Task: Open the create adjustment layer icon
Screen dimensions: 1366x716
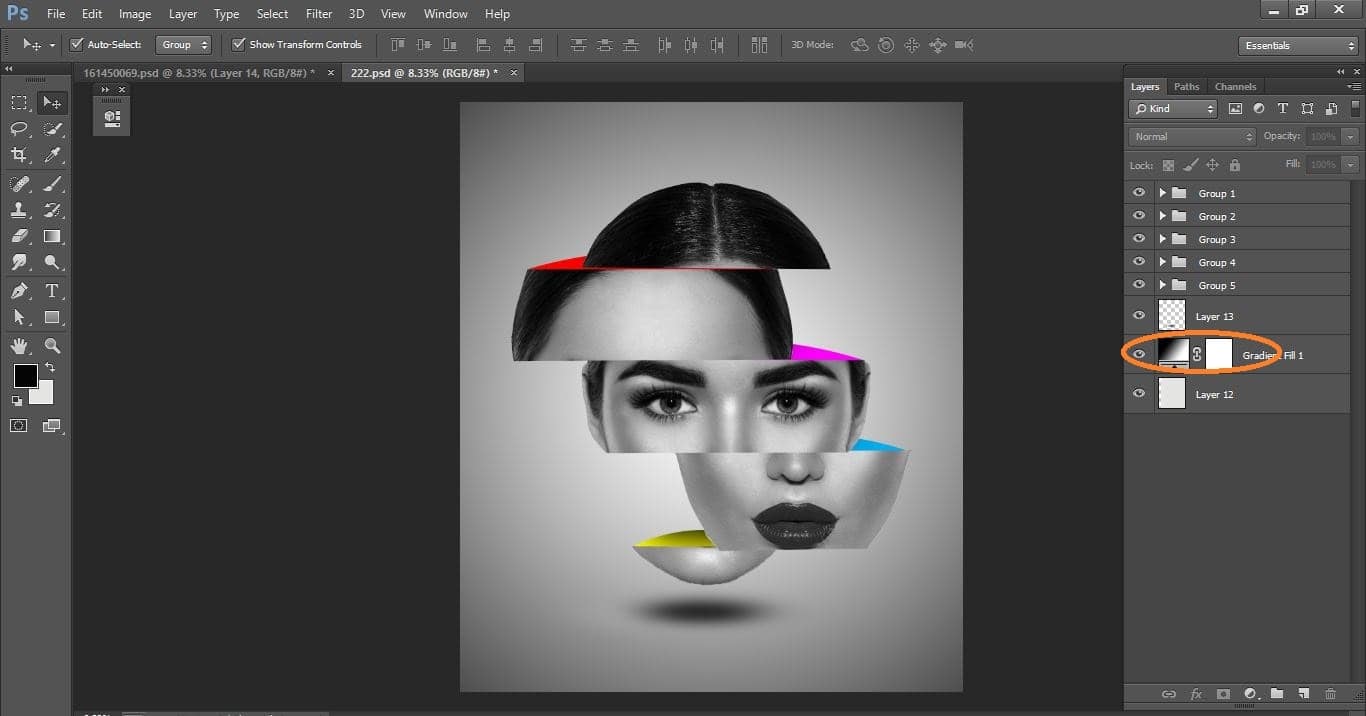Action: (1250, 694)
